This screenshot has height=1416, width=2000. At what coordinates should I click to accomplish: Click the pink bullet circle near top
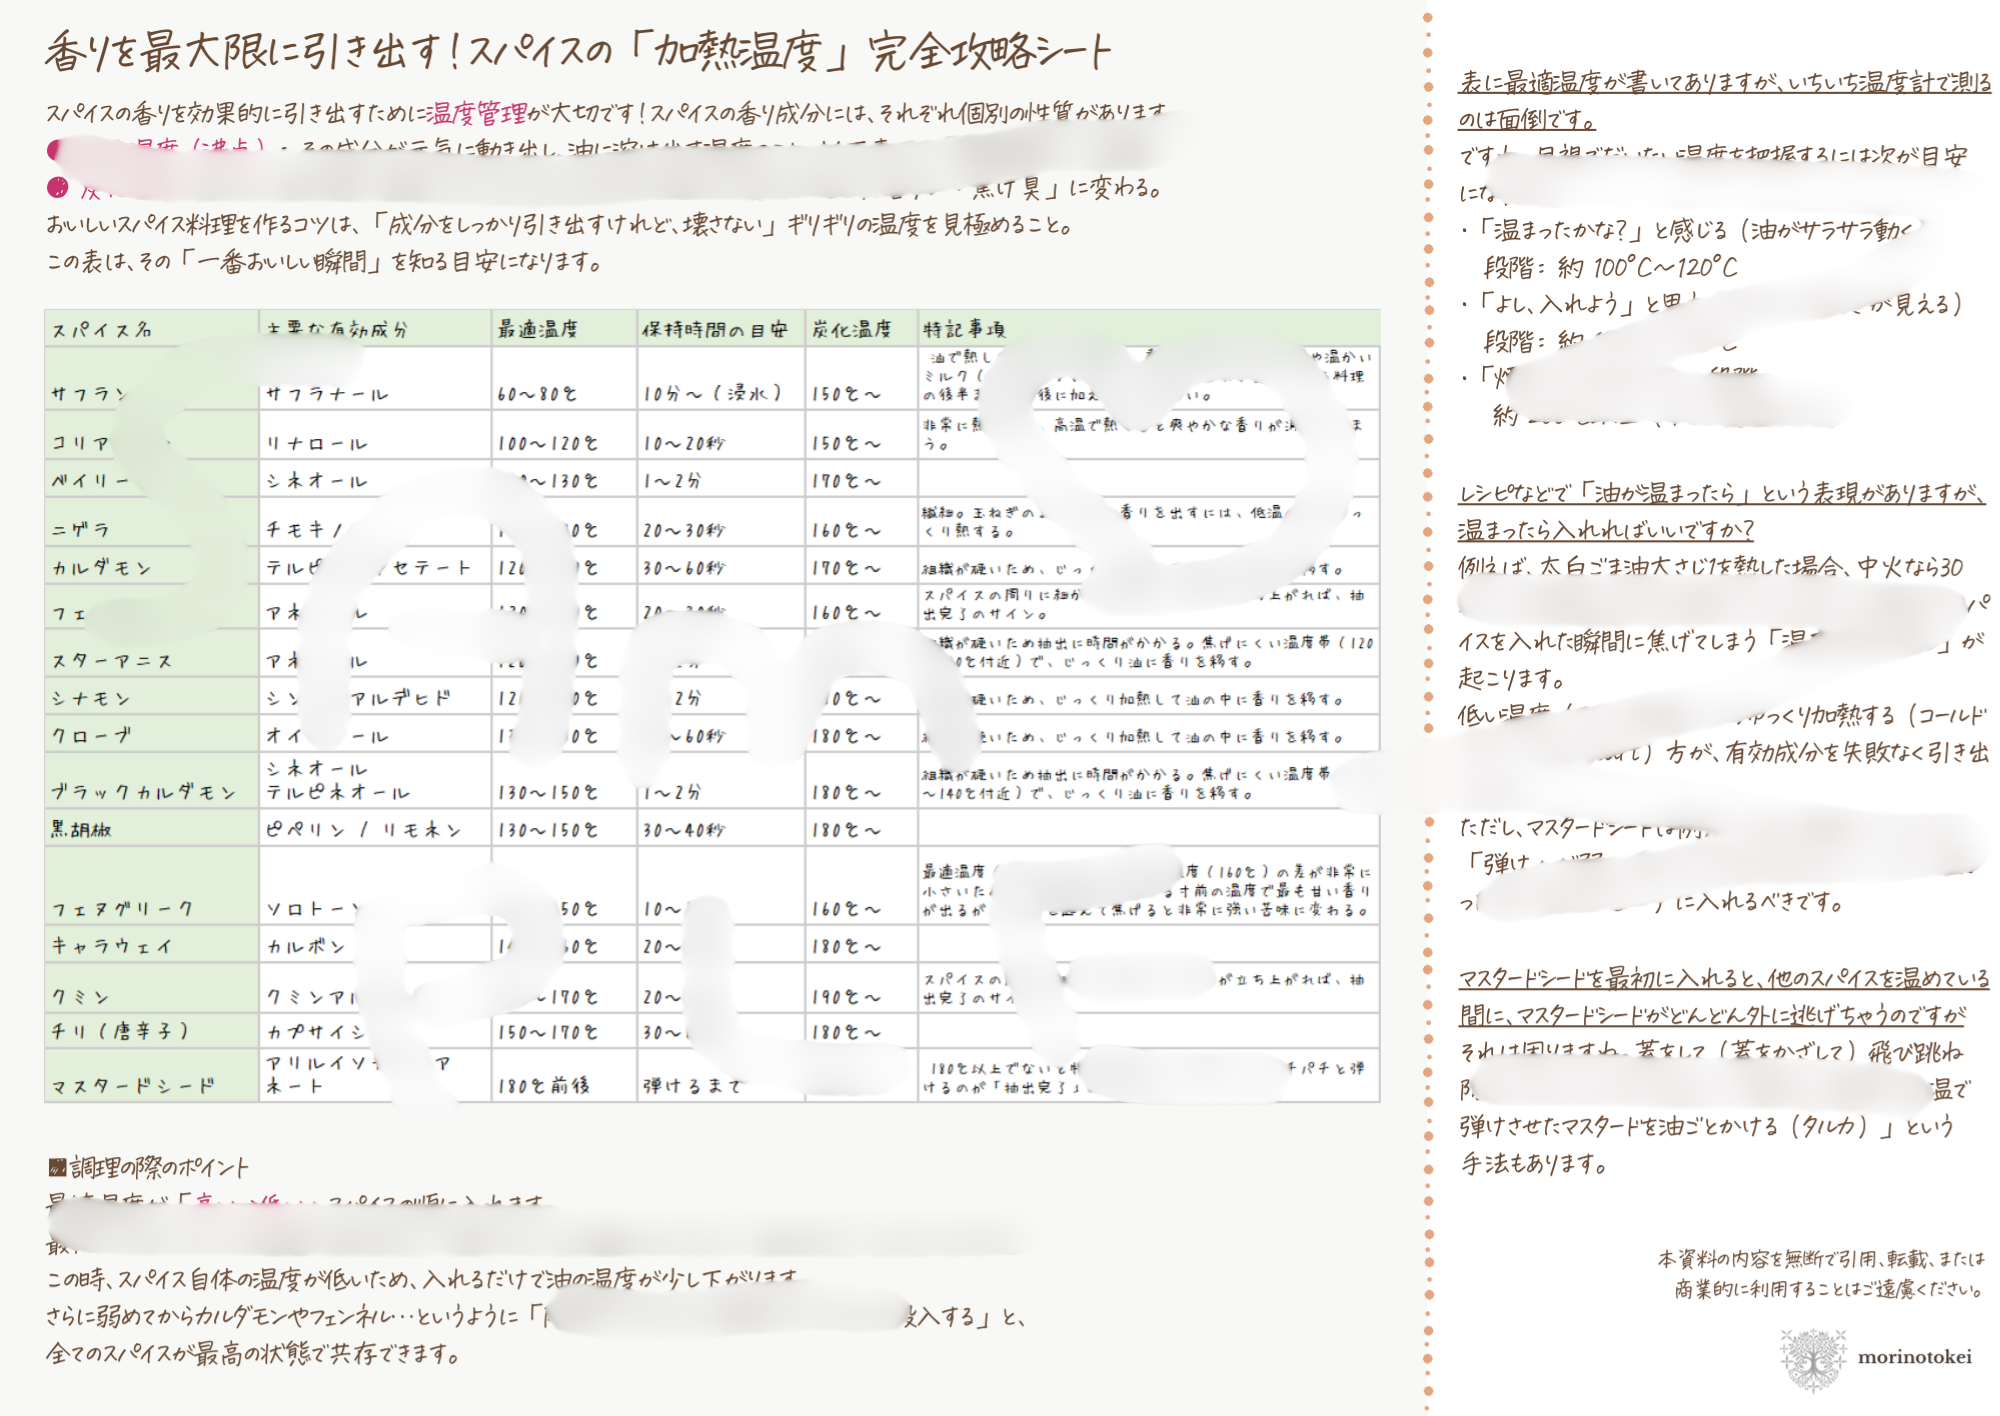pos(58,187)
